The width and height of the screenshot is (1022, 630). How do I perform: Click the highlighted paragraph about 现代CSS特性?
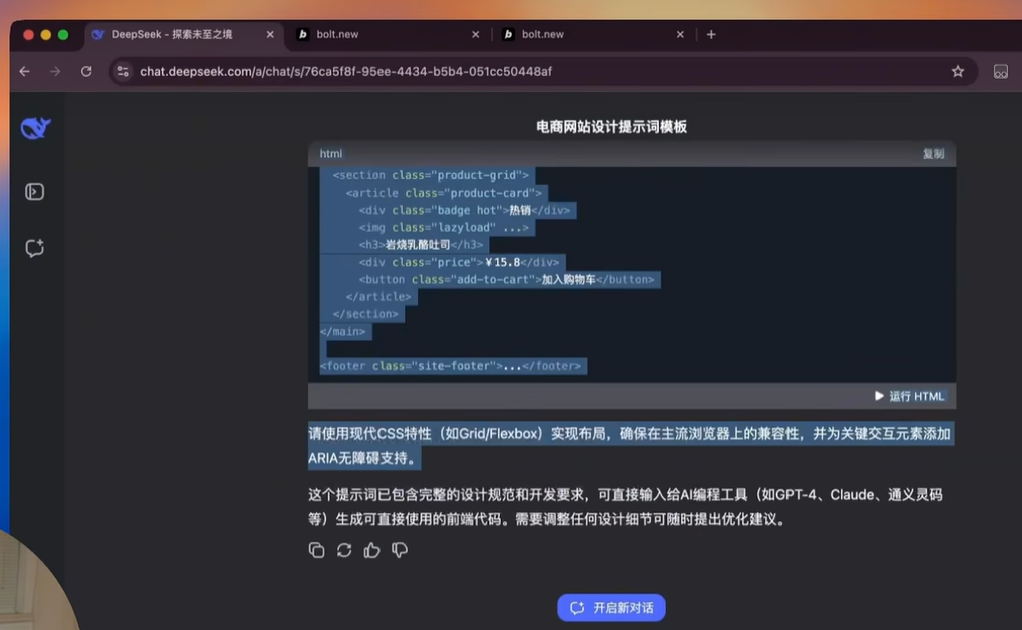(x=630, y=446)
